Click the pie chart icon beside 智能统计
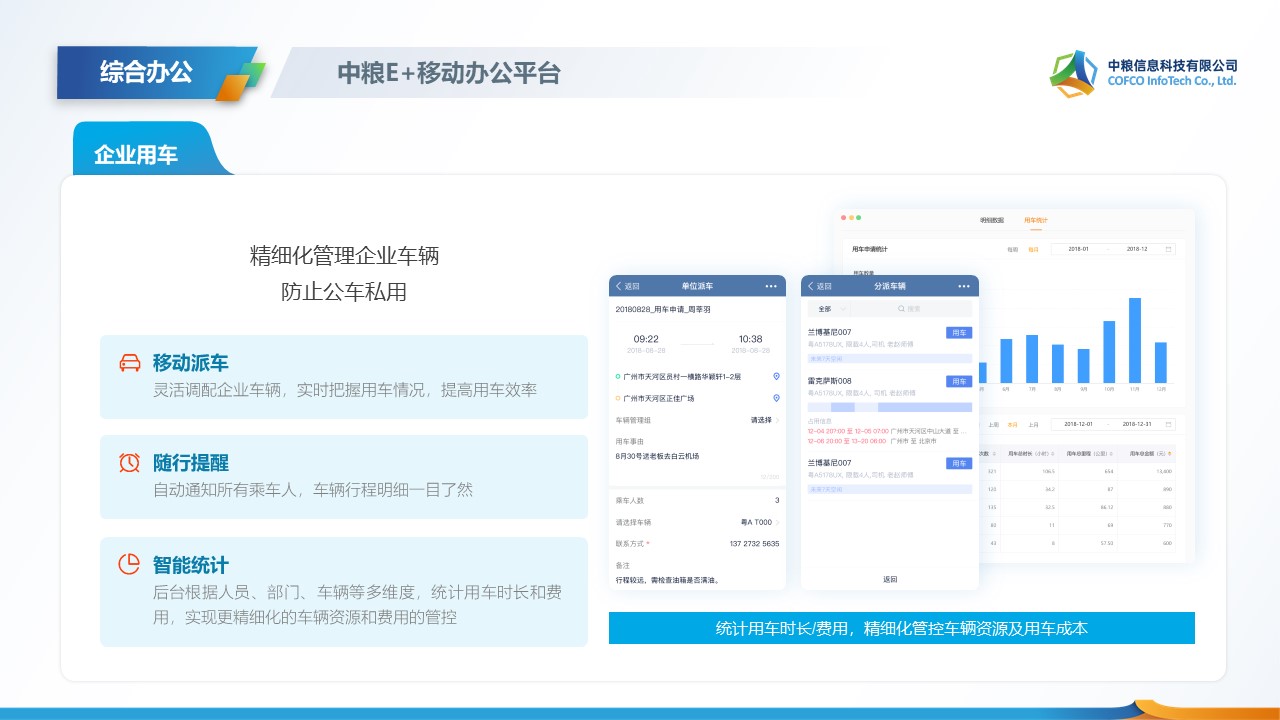Screen dimensions: 1280x720 coord(129,564)
